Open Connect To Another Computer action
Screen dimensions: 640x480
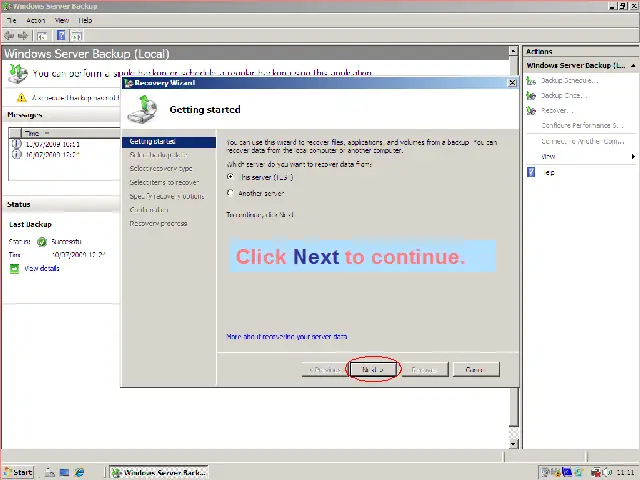(582, 141)
